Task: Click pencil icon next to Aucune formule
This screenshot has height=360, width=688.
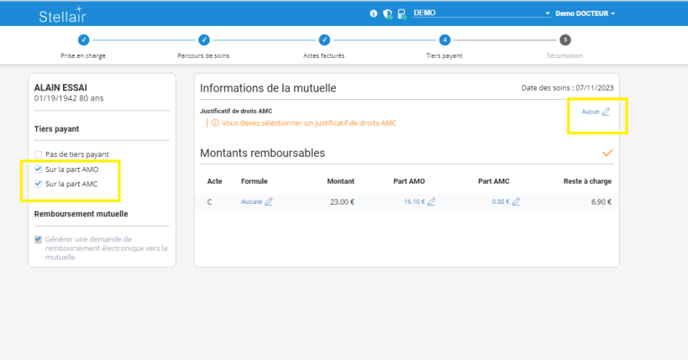Action: coord(269,202)
